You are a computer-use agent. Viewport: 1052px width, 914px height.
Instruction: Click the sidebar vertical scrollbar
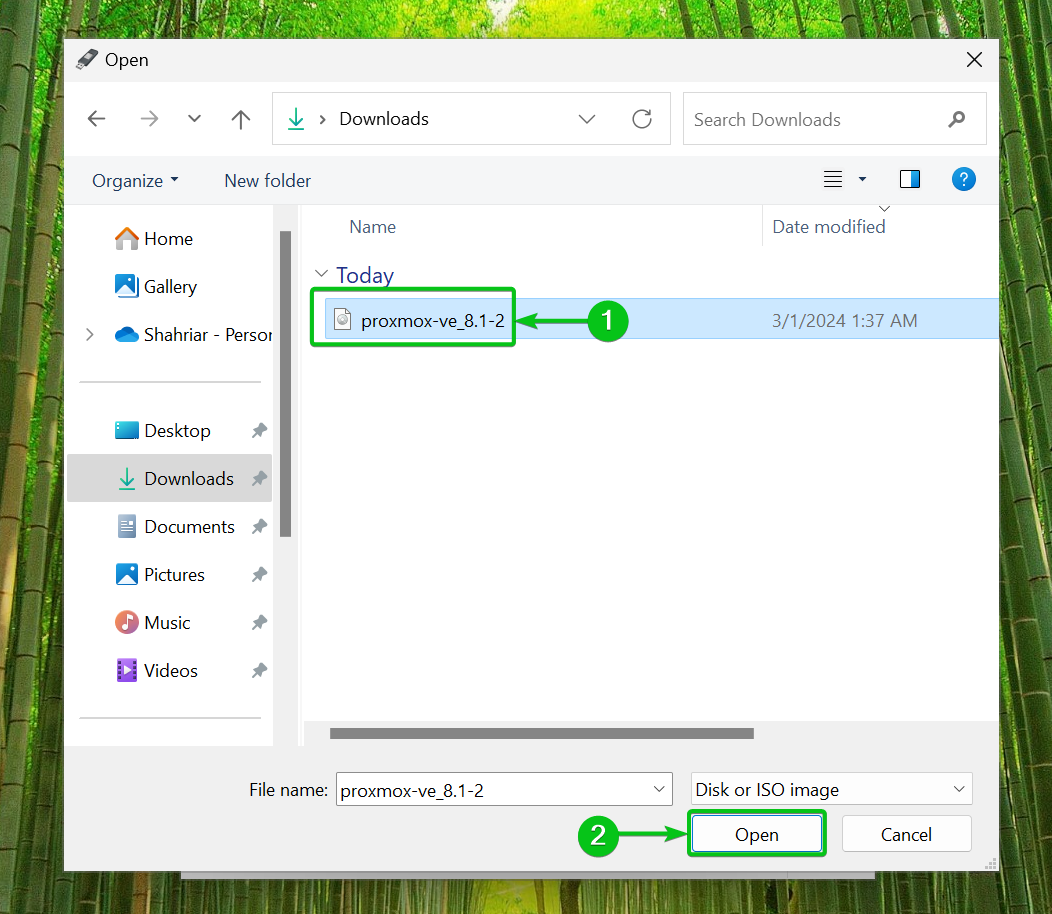[x=285, y=384]
